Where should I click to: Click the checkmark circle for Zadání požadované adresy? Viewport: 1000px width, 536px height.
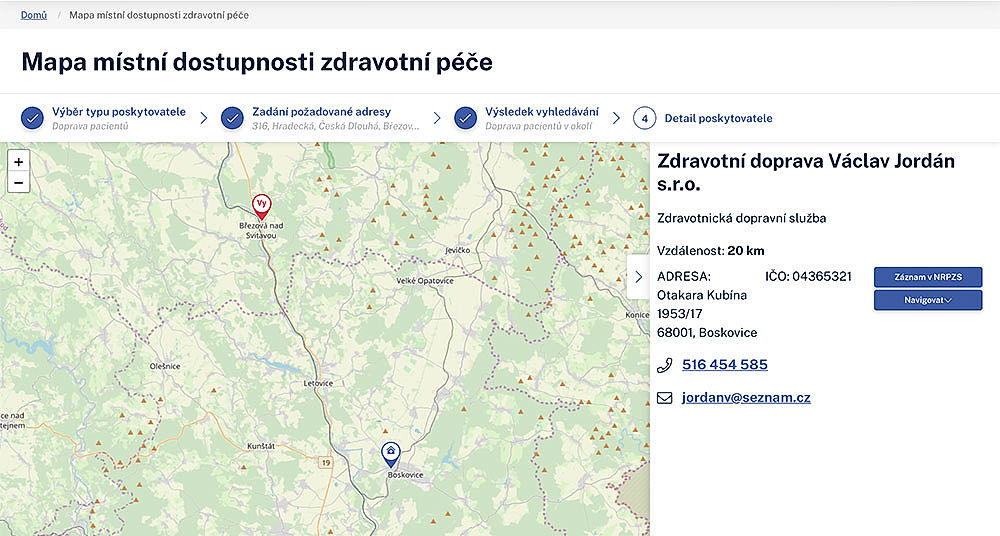232,118
